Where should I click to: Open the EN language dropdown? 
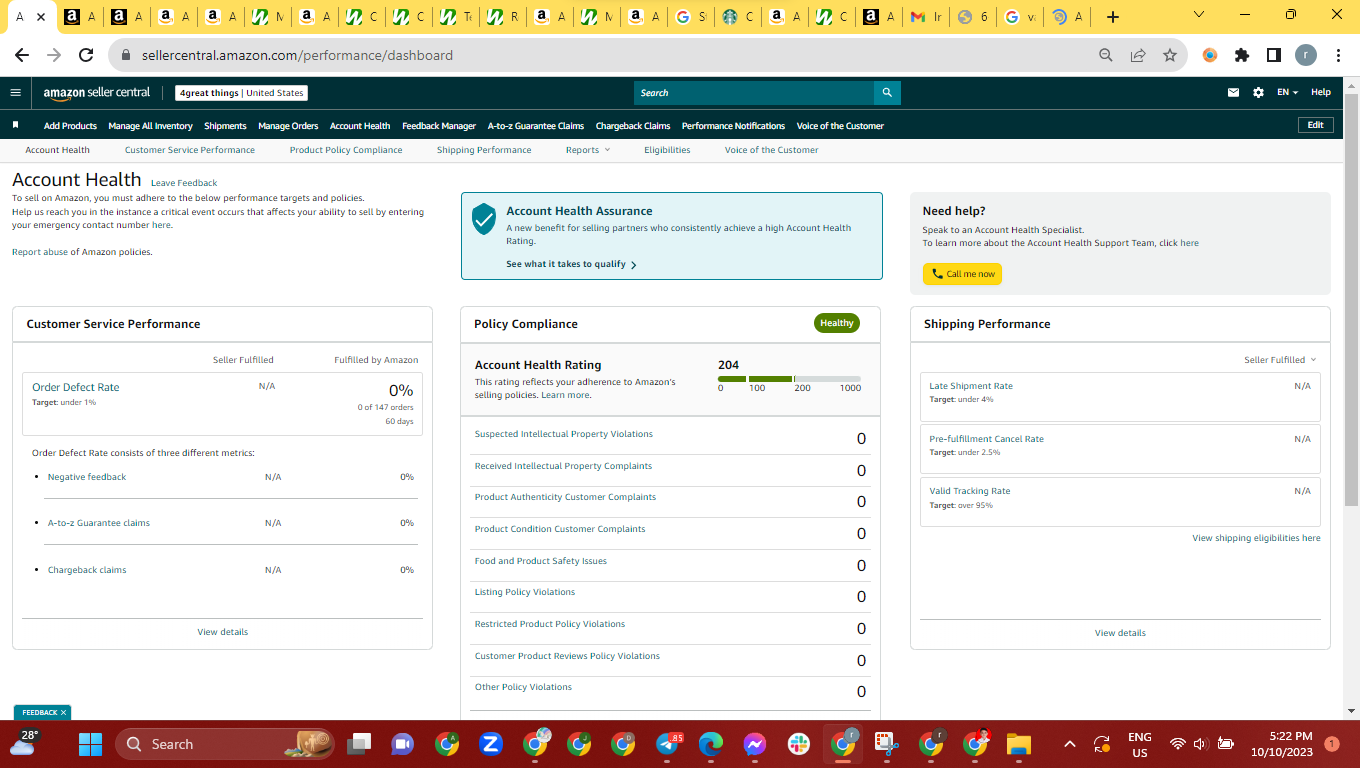tap(1287, 93)
